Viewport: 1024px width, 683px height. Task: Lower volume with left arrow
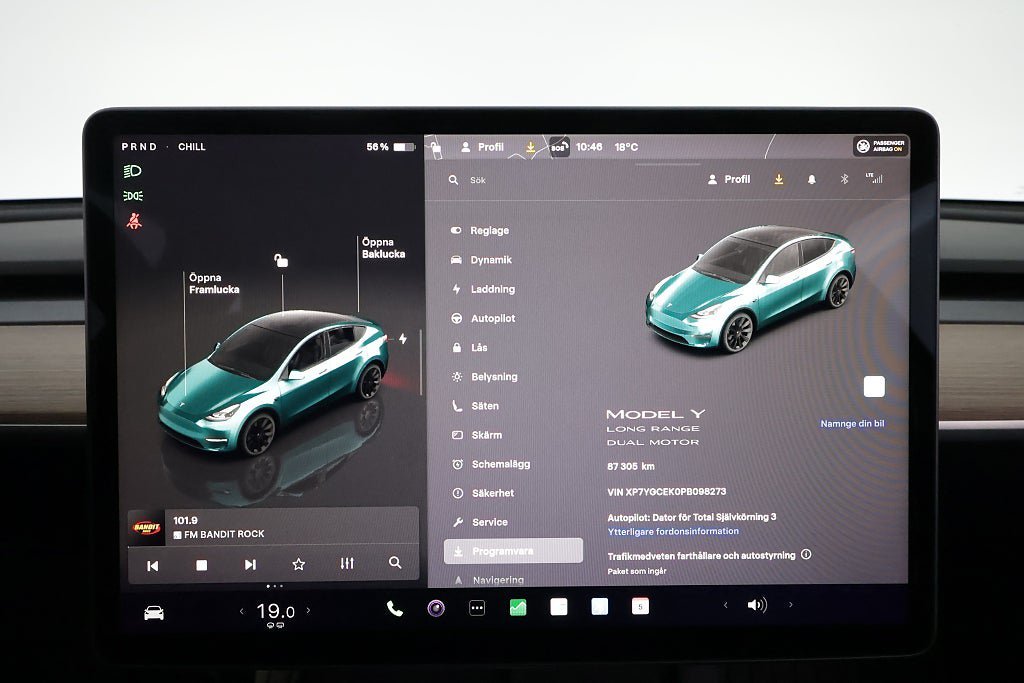pyautogui.click(x=726, y=605)
